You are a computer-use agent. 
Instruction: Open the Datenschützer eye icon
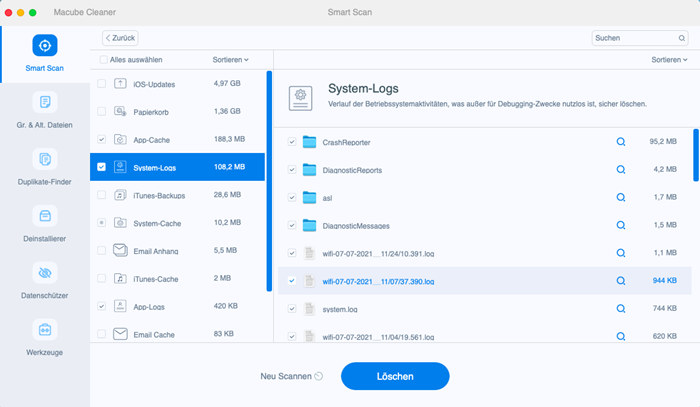(x=45, y=273)
